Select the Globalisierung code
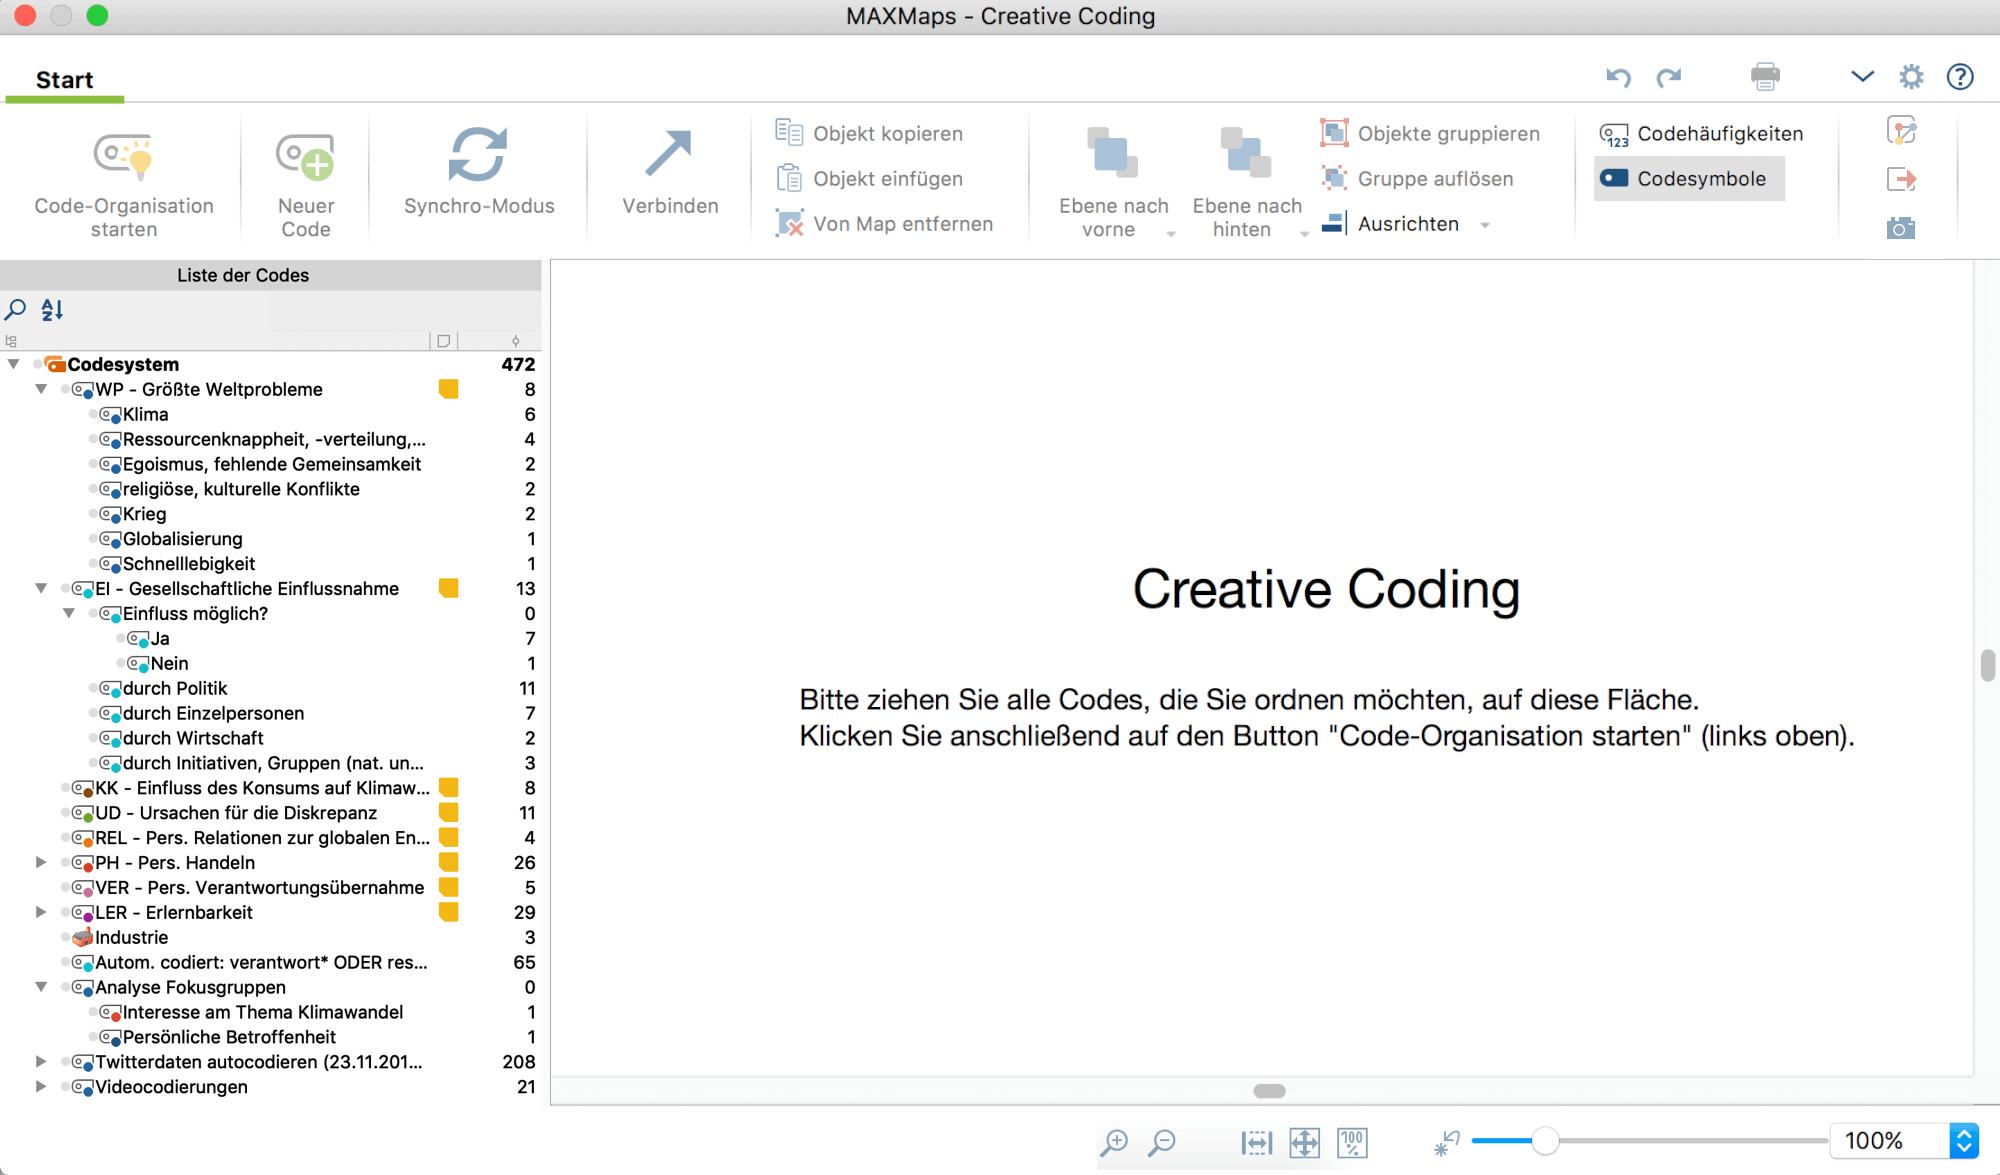This screenshot has width=2000, height=1175. (x=182, y=539)
